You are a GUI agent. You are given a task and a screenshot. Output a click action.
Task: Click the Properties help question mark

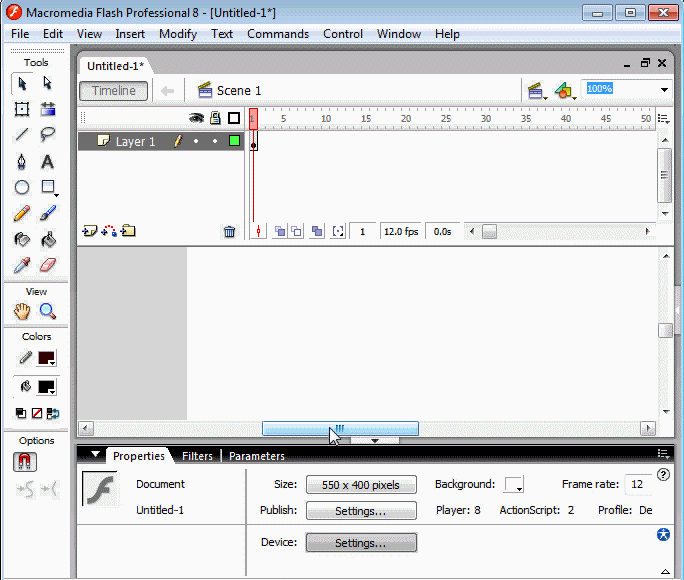663,474
